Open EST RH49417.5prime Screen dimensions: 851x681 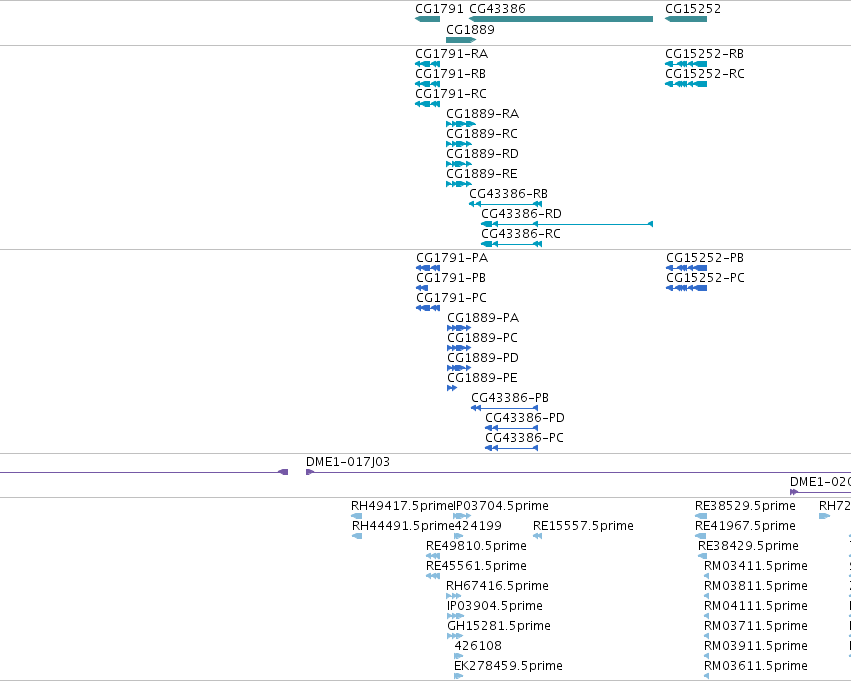pos(402,506)
